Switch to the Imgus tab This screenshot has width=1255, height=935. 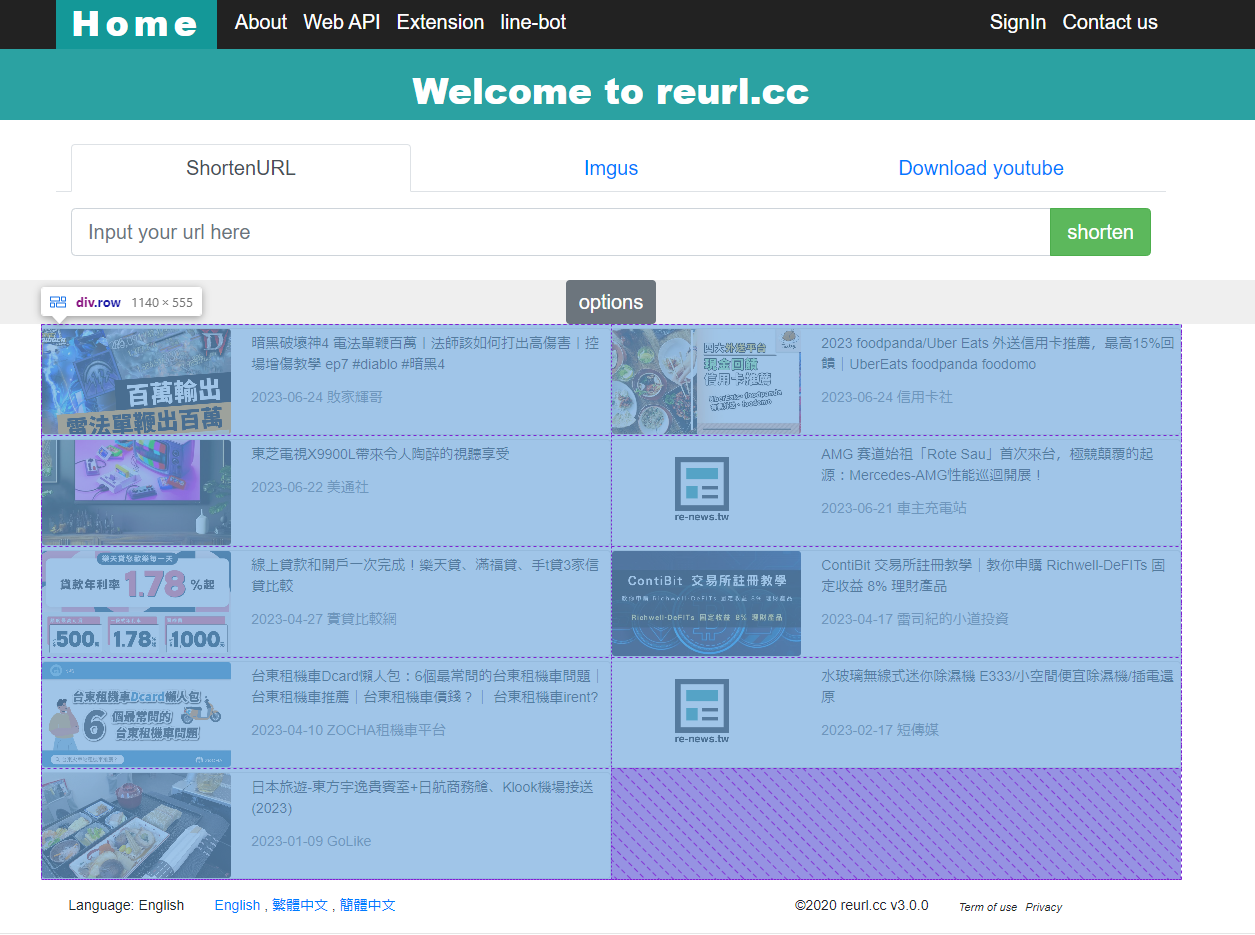pos(611,168)
